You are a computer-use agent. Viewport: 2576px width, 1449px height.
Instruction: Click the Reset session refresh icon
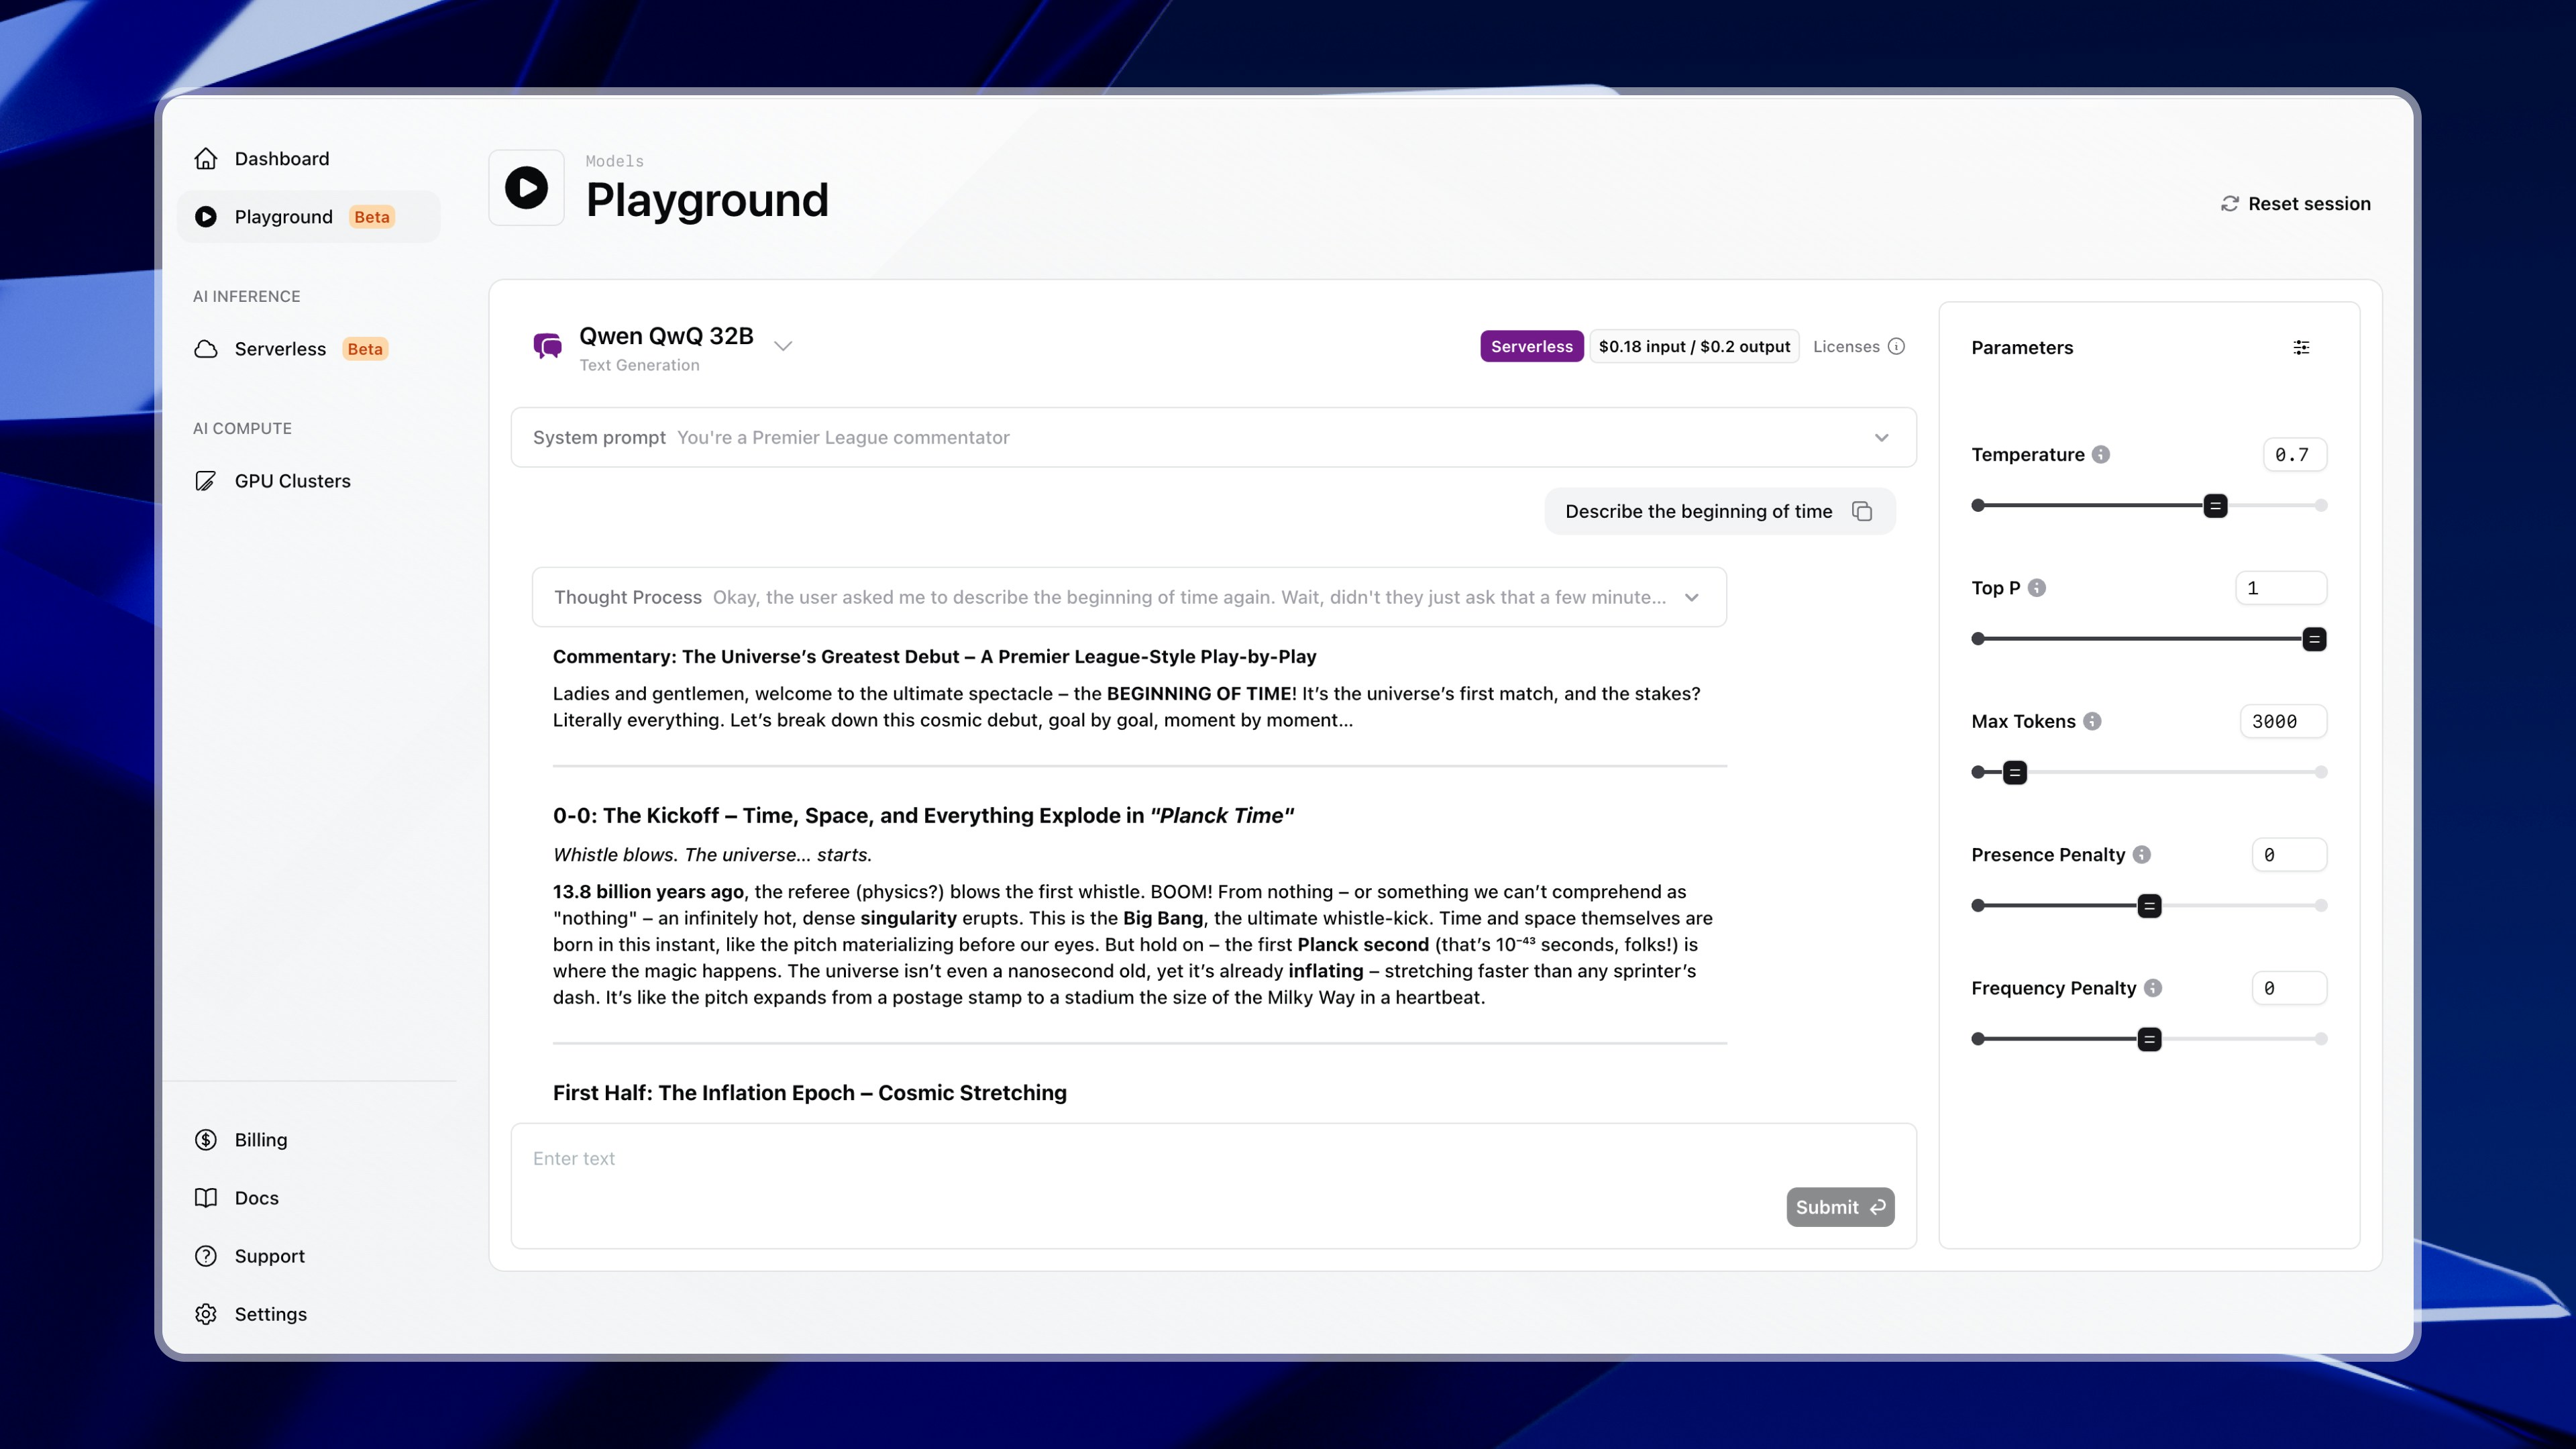pos(2229,204)
